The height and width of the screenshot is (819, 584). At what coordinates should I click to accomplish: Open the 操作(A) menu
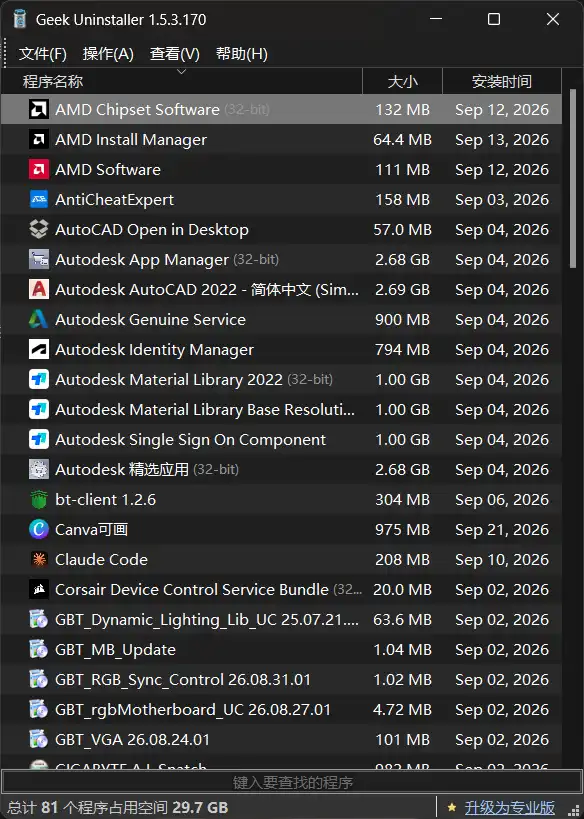[108, 54]
